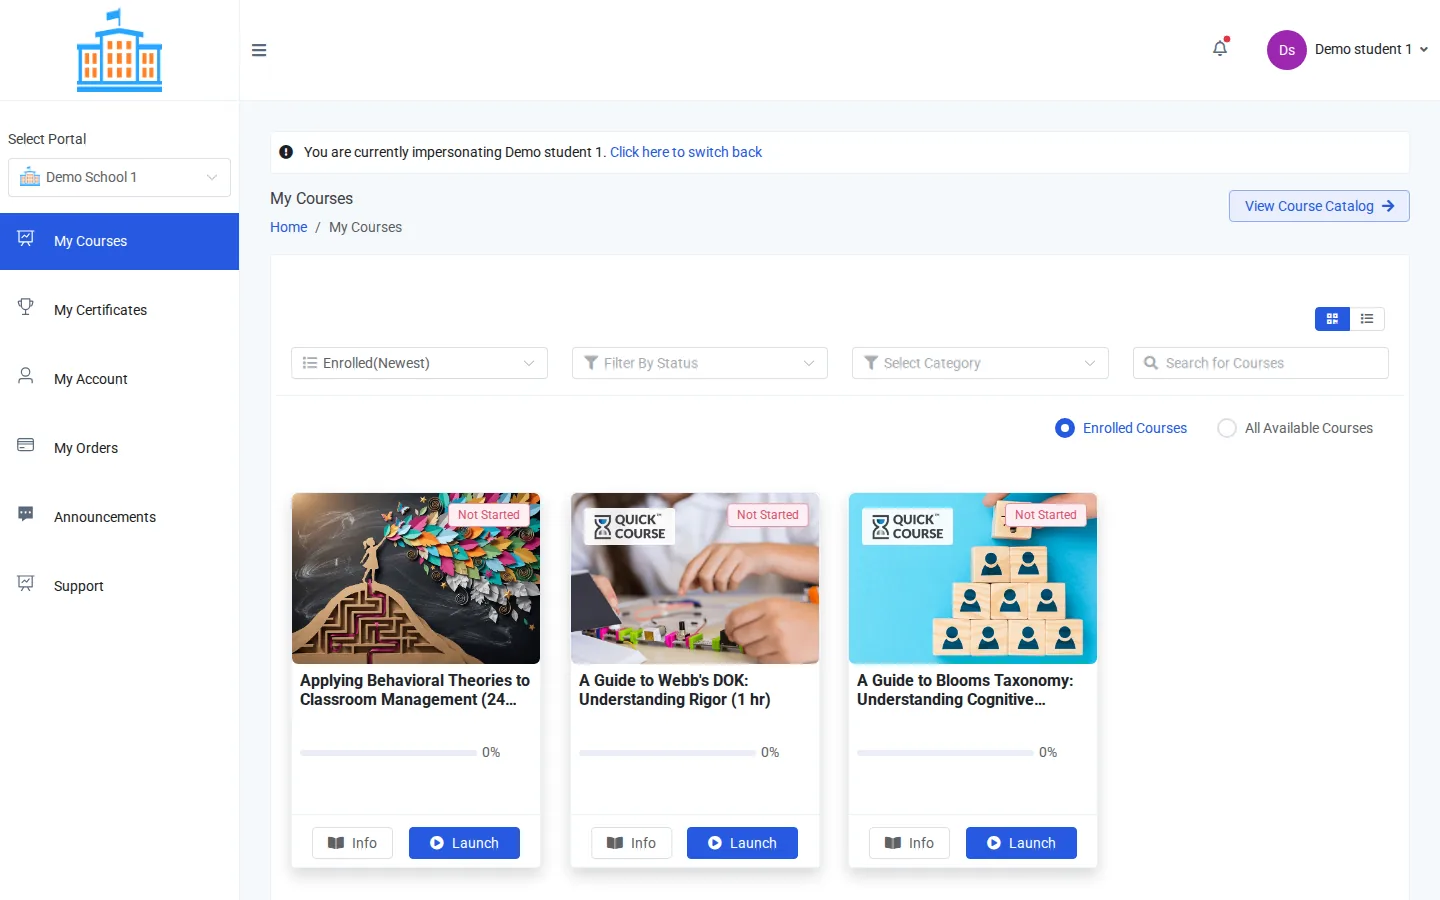Launch Applying Behavioral Theories course
Image resolution: width=1440 pixels, height=900 pixels.
click(464, 843)
